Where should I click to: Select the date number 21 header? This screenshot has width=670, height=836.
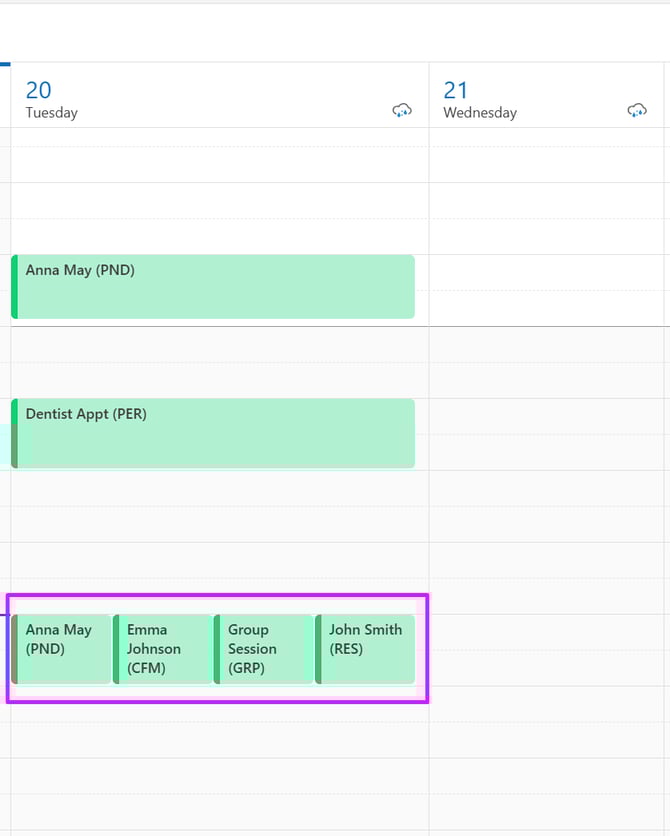coord(456,90)
